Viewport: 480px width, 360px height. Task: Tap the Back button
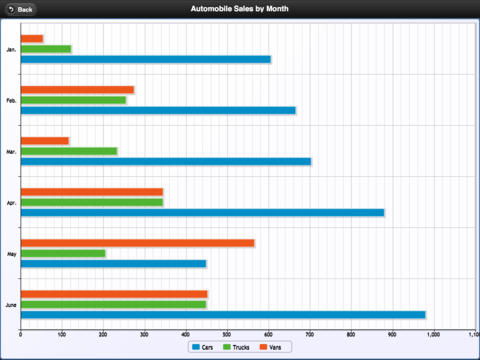[21, 9]
